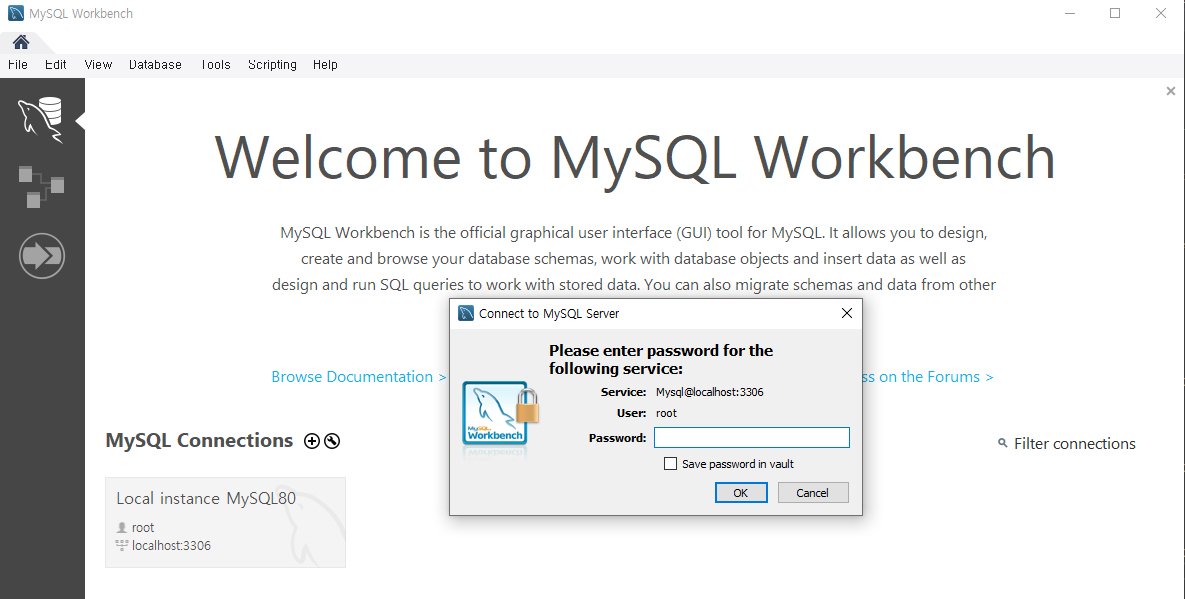1185x599 pixels.
Task: Open the Home tab icon
Action: click(x=21, y=42)
